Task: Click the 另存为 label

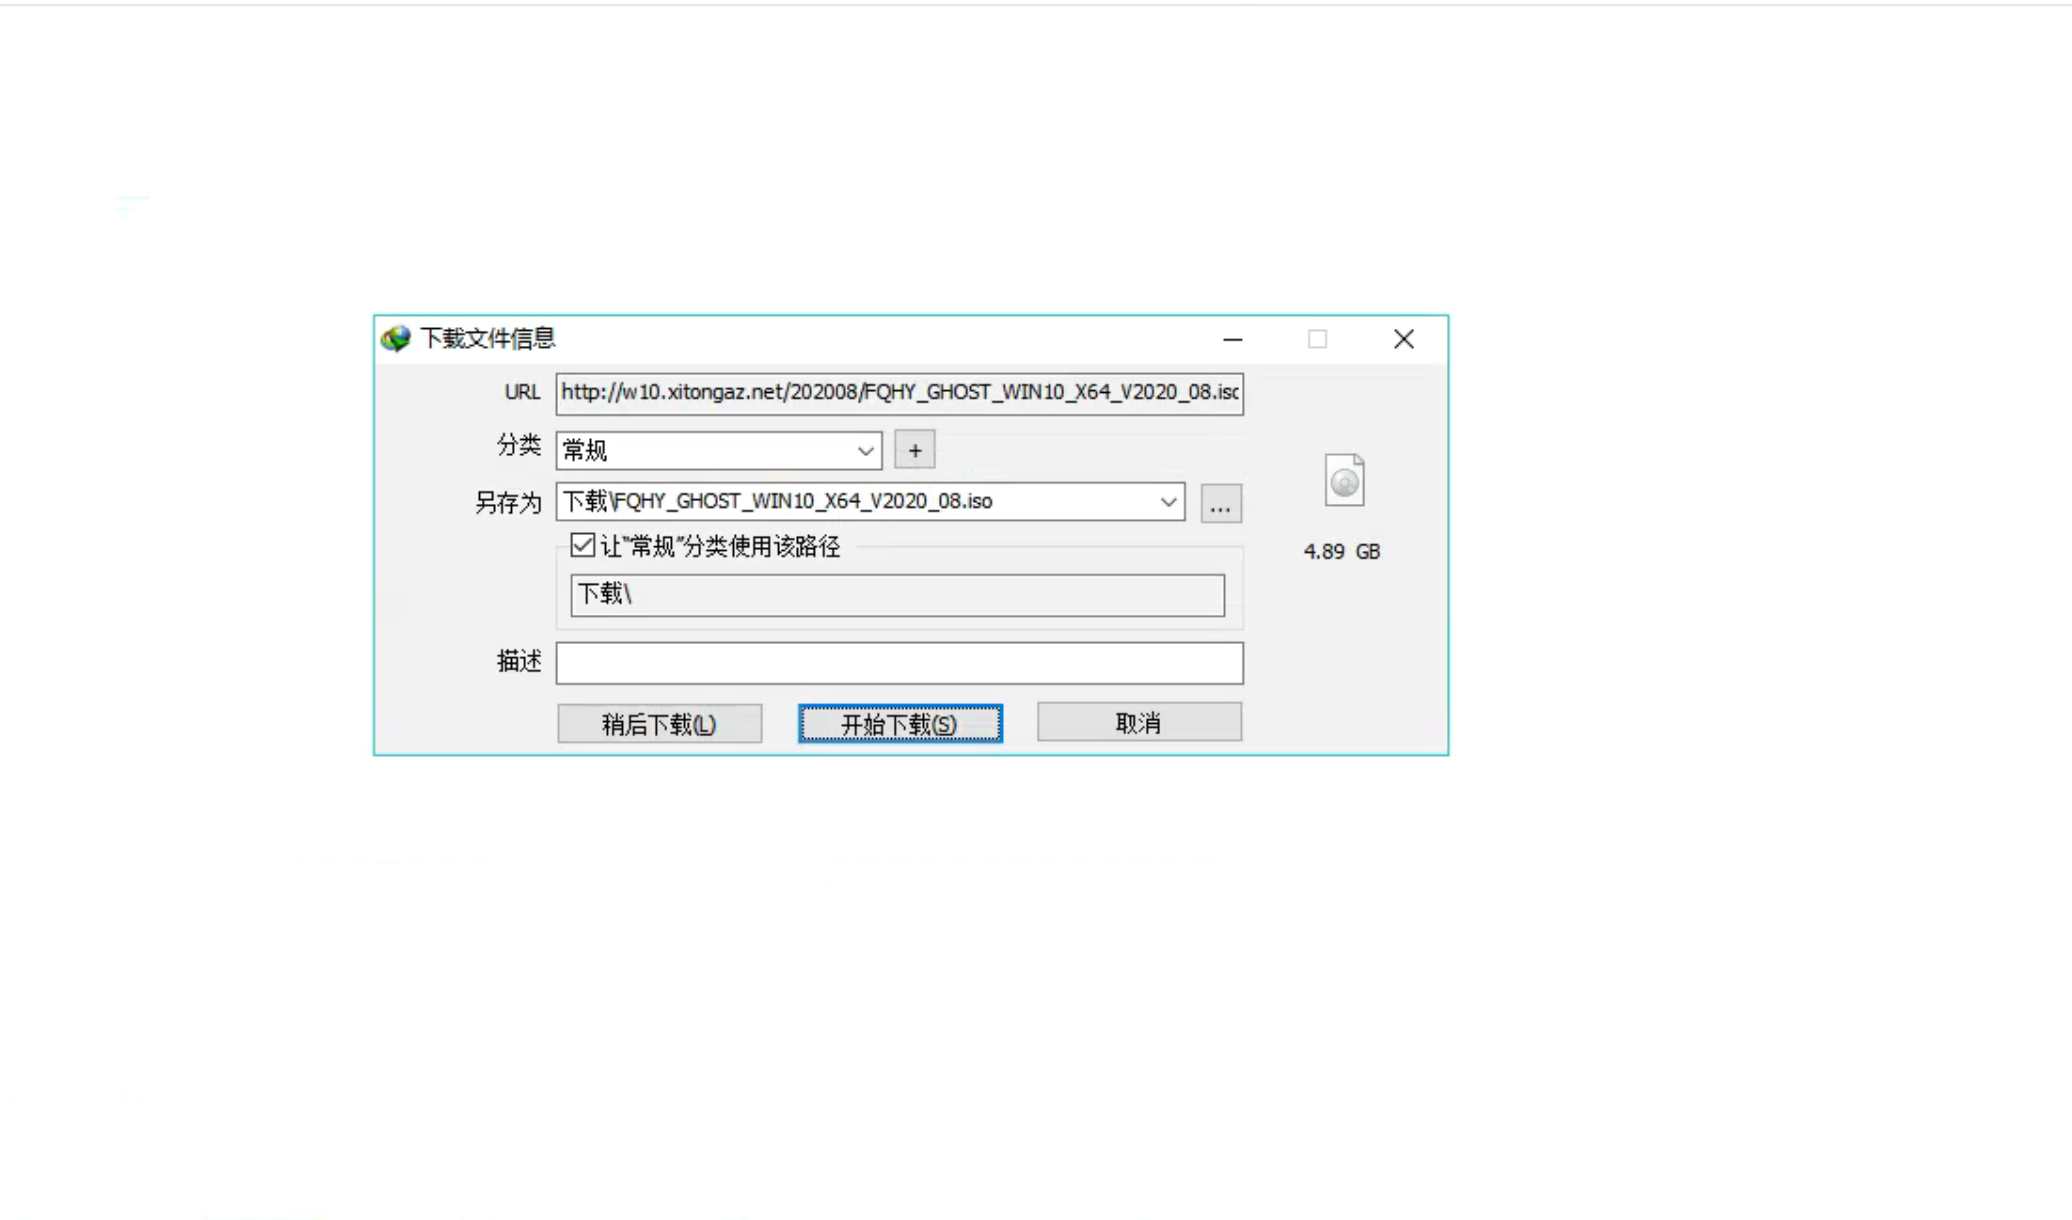Action: point(508,503)
